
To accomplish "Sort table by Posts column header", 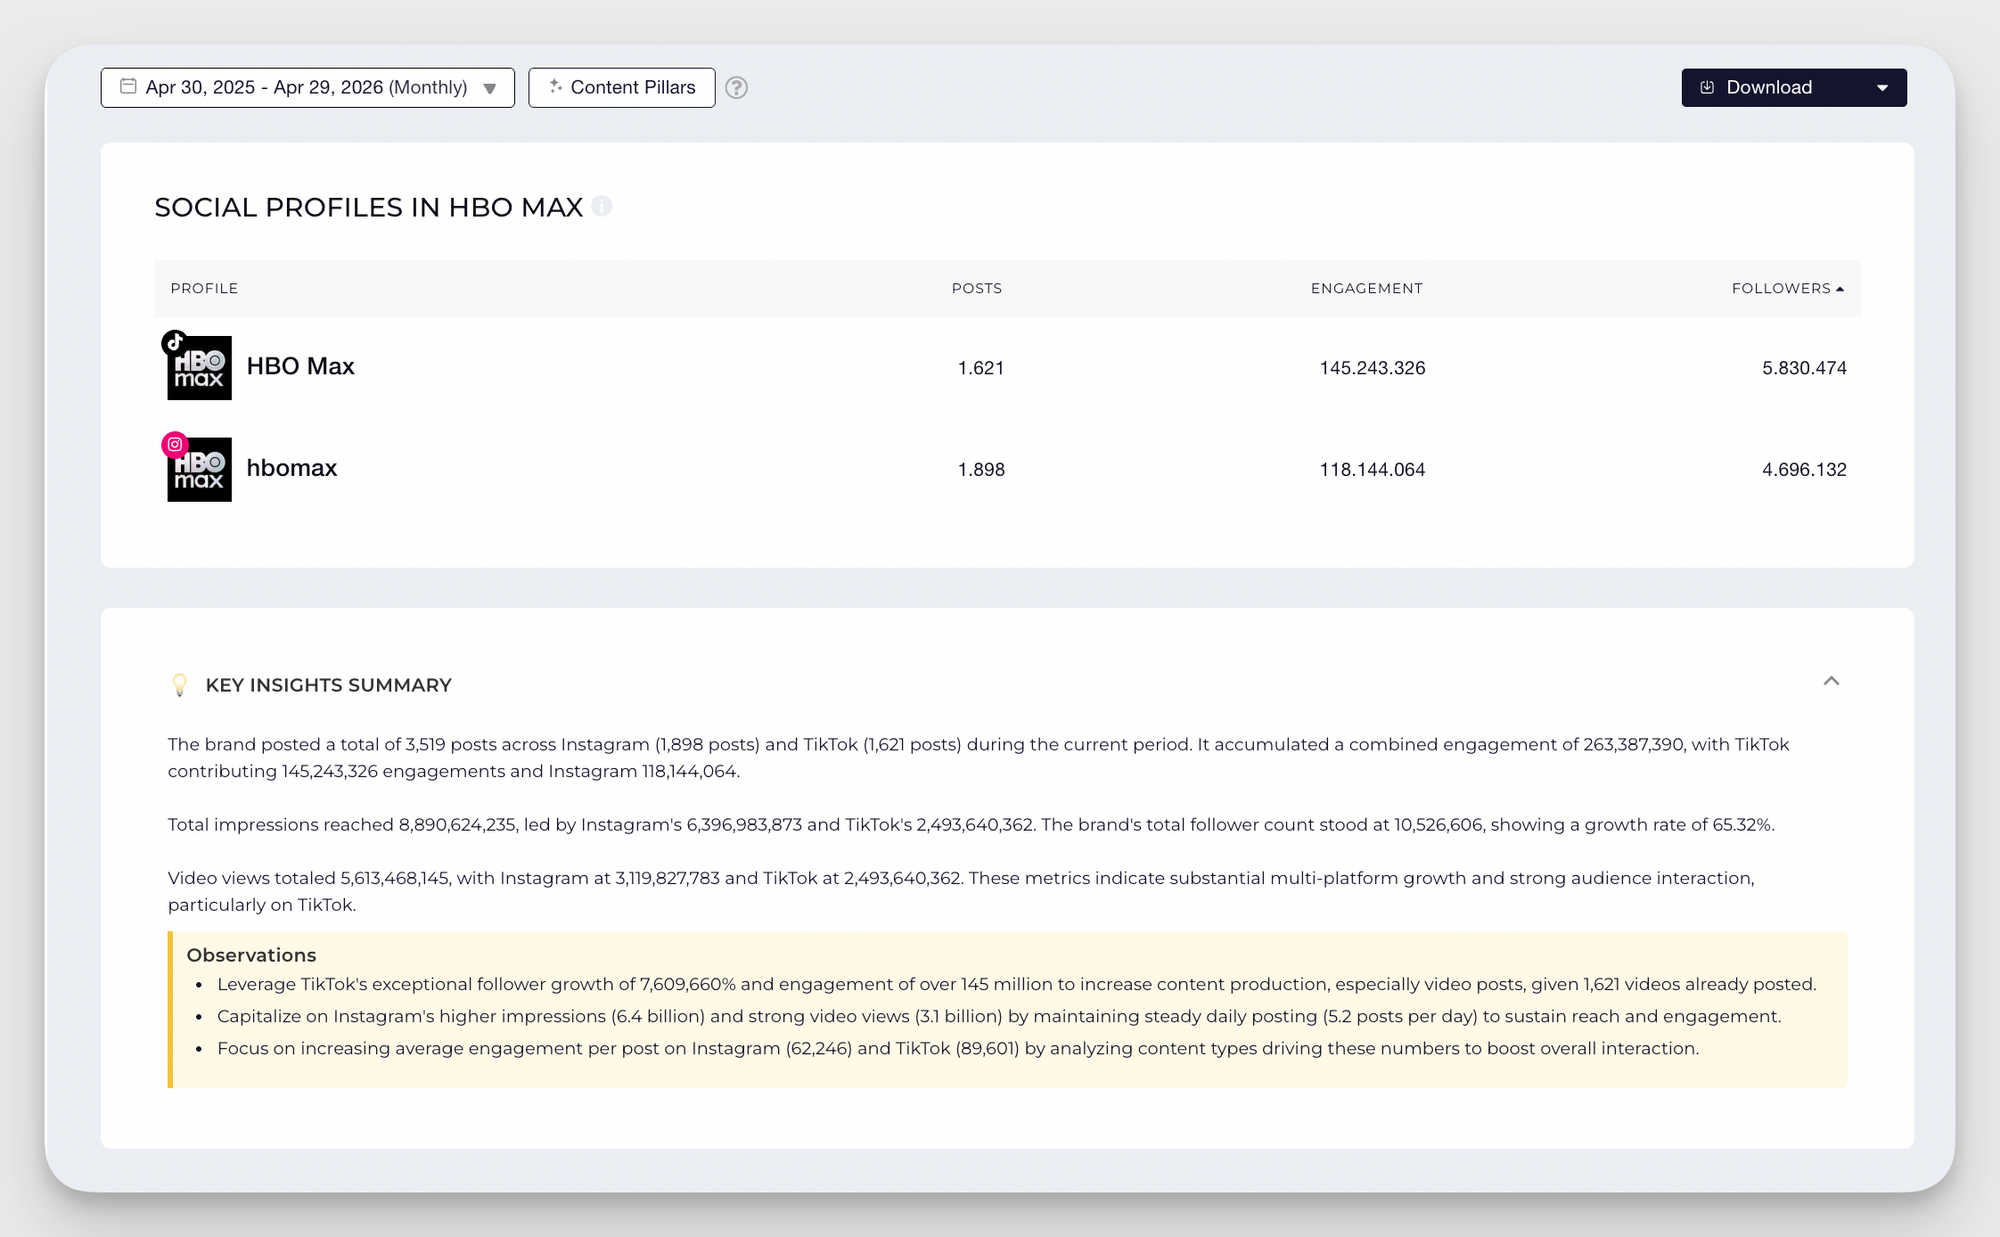I will 976,288.
